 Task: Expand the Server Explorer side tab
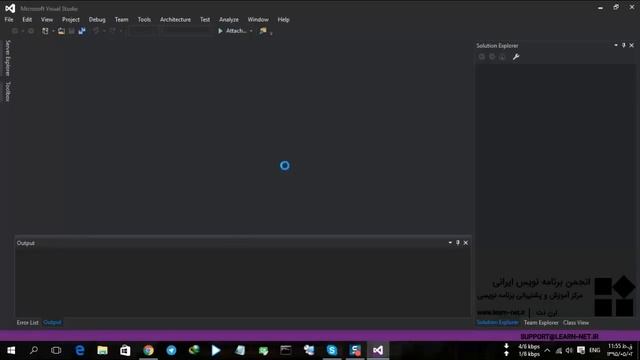pyautogui.click(x=7, y=58)
